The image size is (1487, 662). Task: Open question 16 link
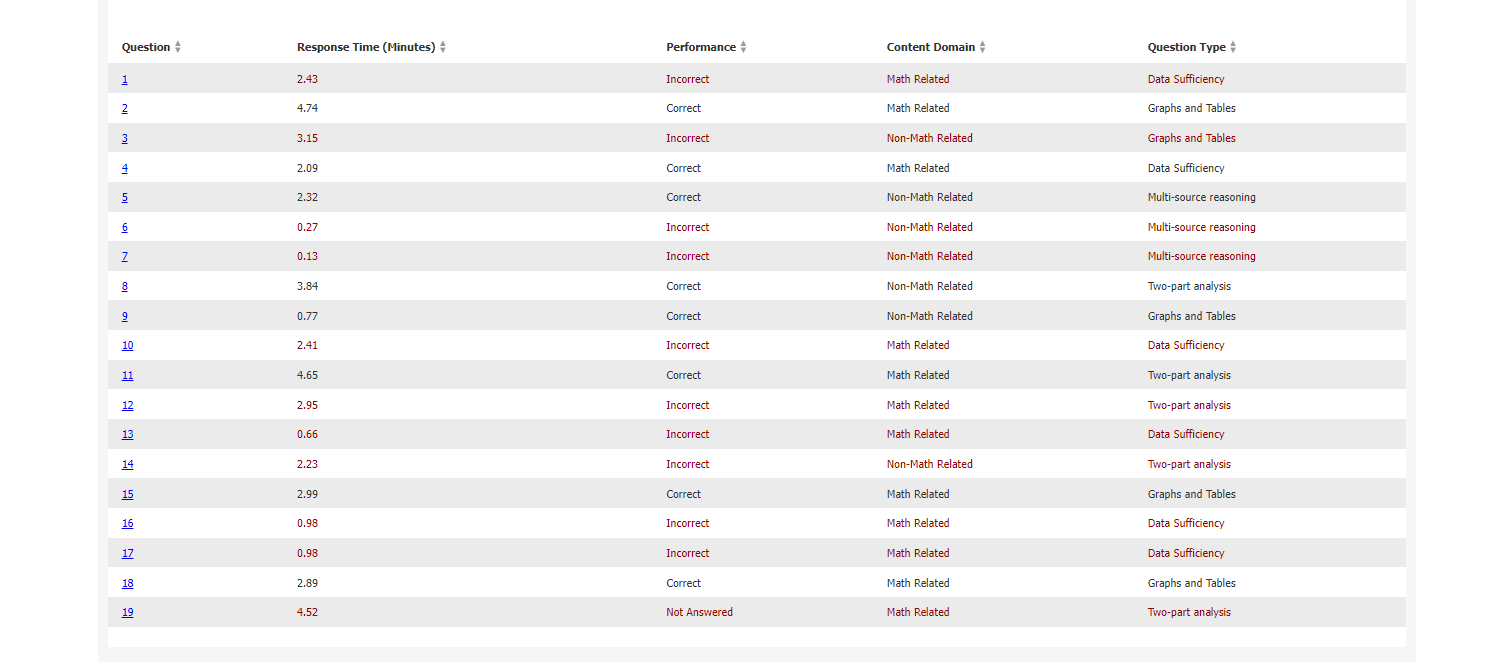(x=127, y=523)
